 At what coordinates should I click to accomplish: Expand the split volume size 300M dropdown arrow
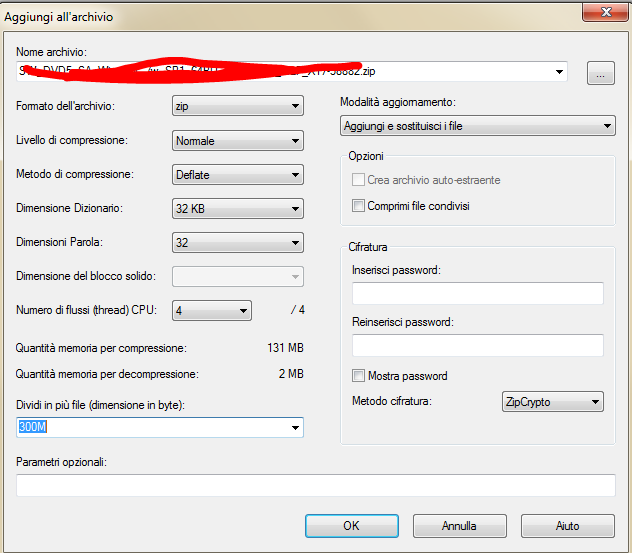[x=295, y=428]
